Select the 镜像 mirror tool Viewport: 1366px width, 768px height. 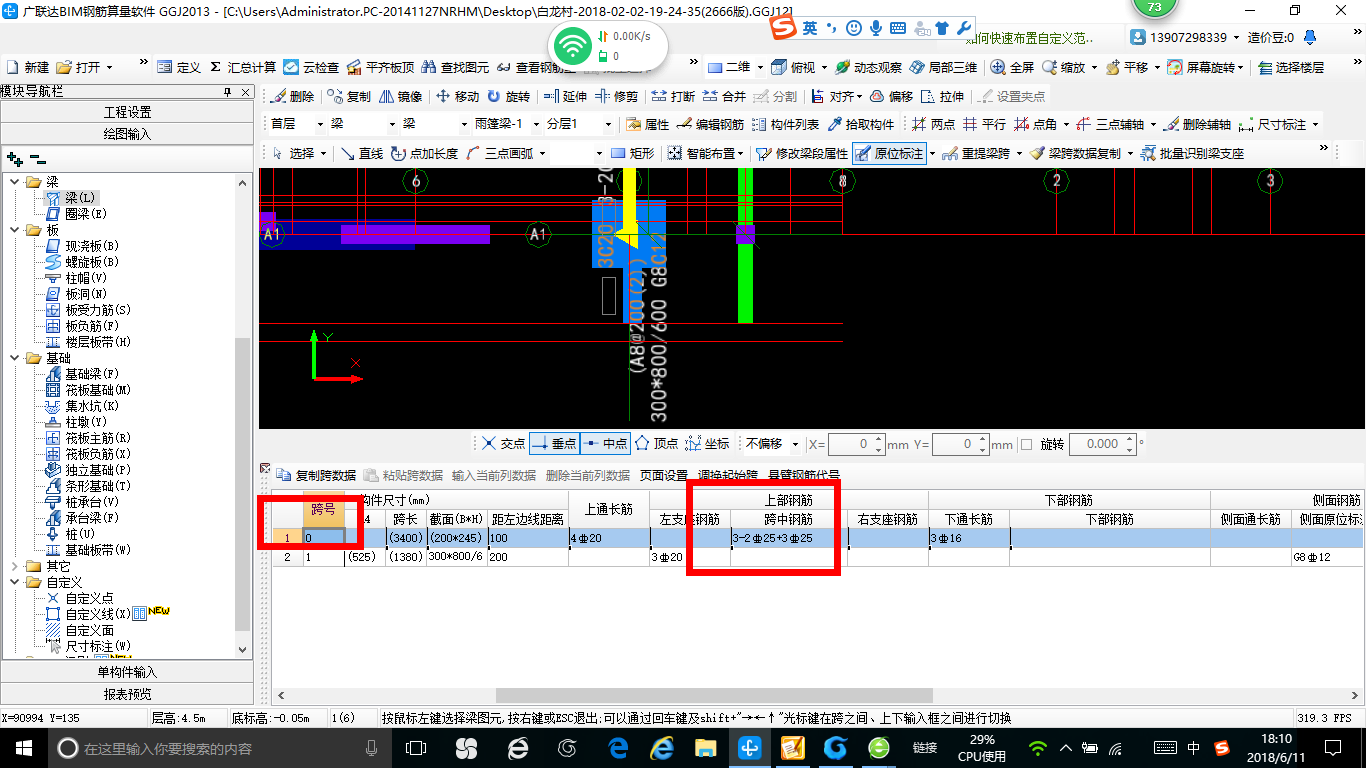400,96
